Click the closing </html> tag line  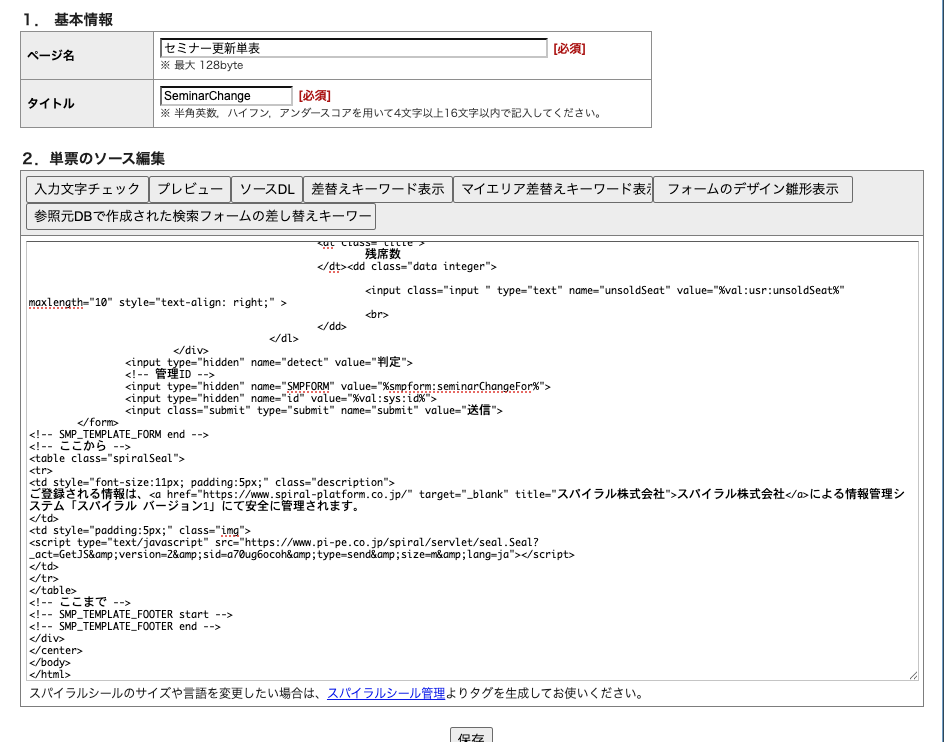[49, 675]
